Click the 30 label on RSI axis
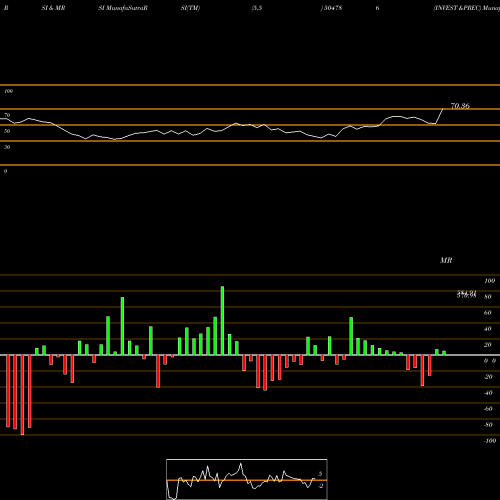Screen dimensions: 500x500 click(7, 147)
